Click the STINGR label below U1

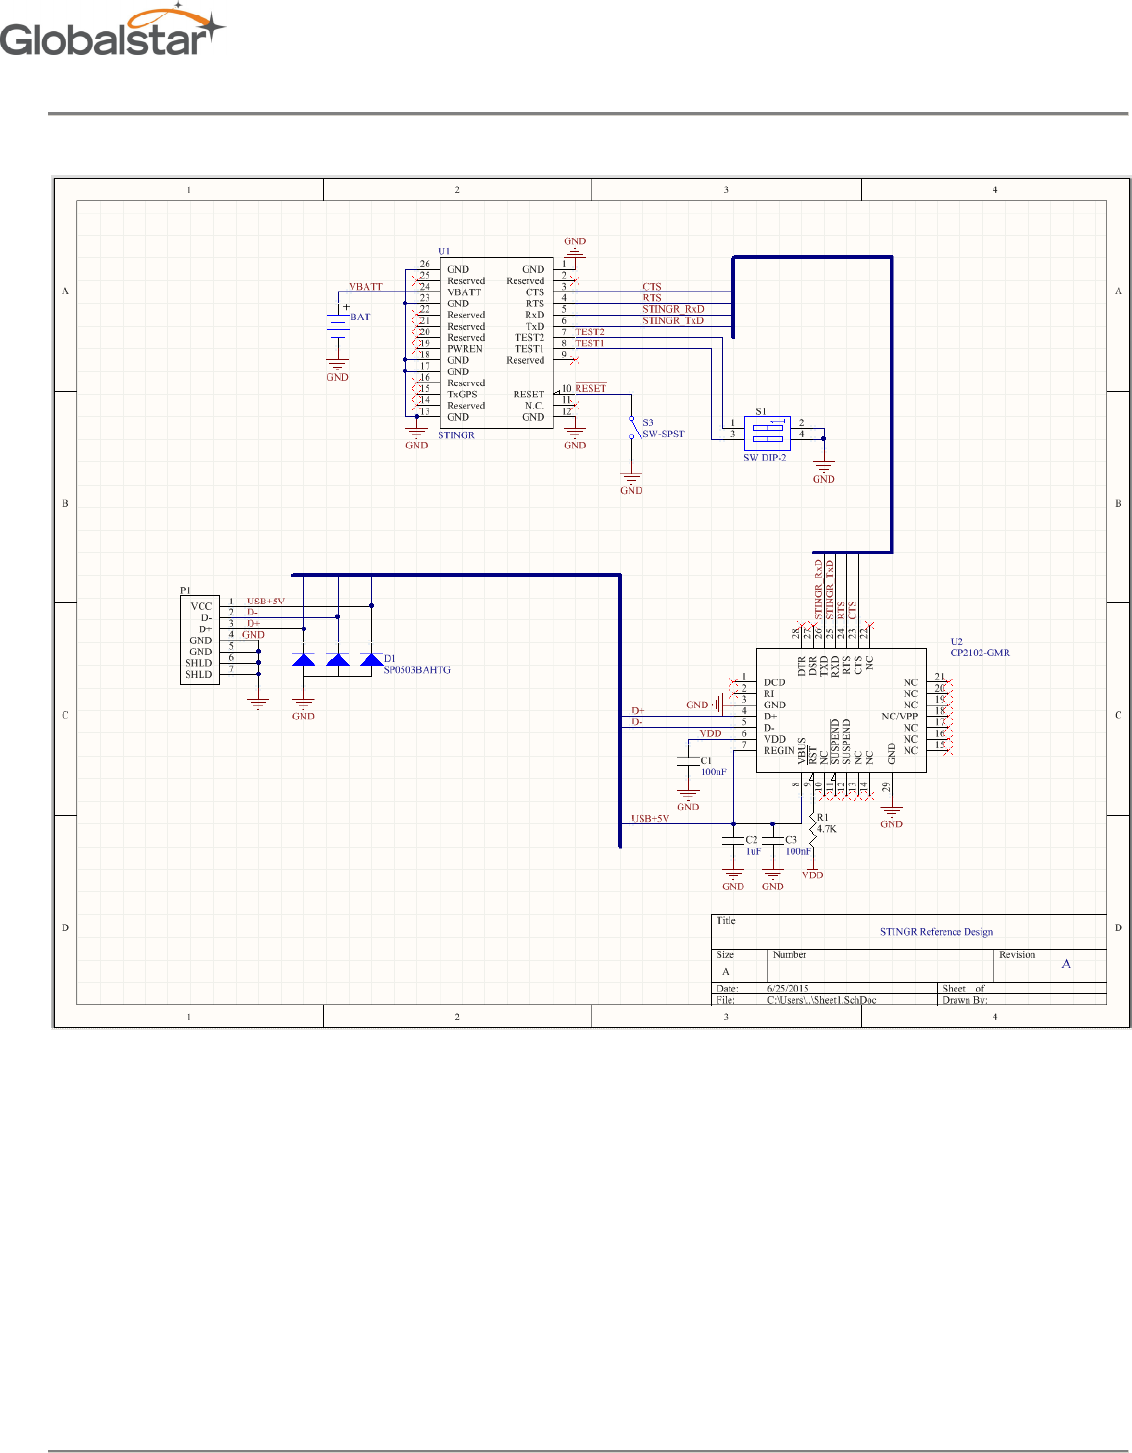click(456, 435)
